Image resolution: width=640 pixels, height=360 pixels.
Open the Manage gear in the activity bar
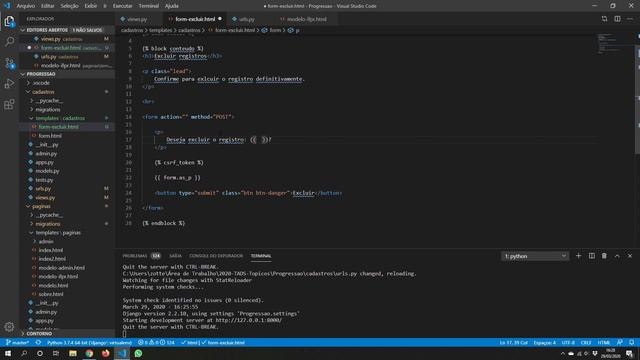(9, 327)
